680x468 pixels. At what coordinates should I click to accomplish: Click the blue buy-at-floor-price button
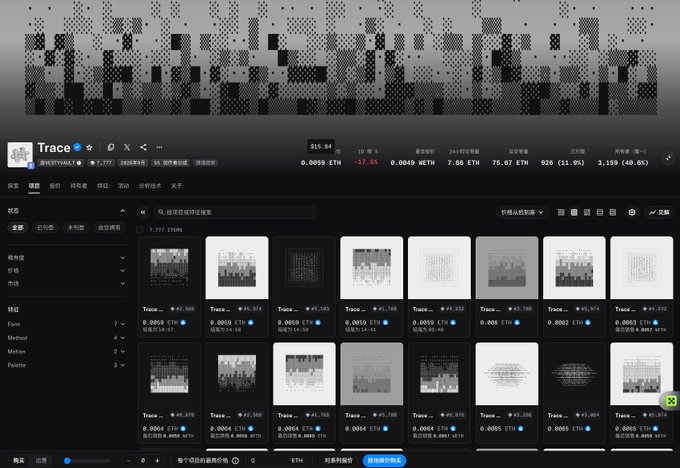[x=384, y=461]
